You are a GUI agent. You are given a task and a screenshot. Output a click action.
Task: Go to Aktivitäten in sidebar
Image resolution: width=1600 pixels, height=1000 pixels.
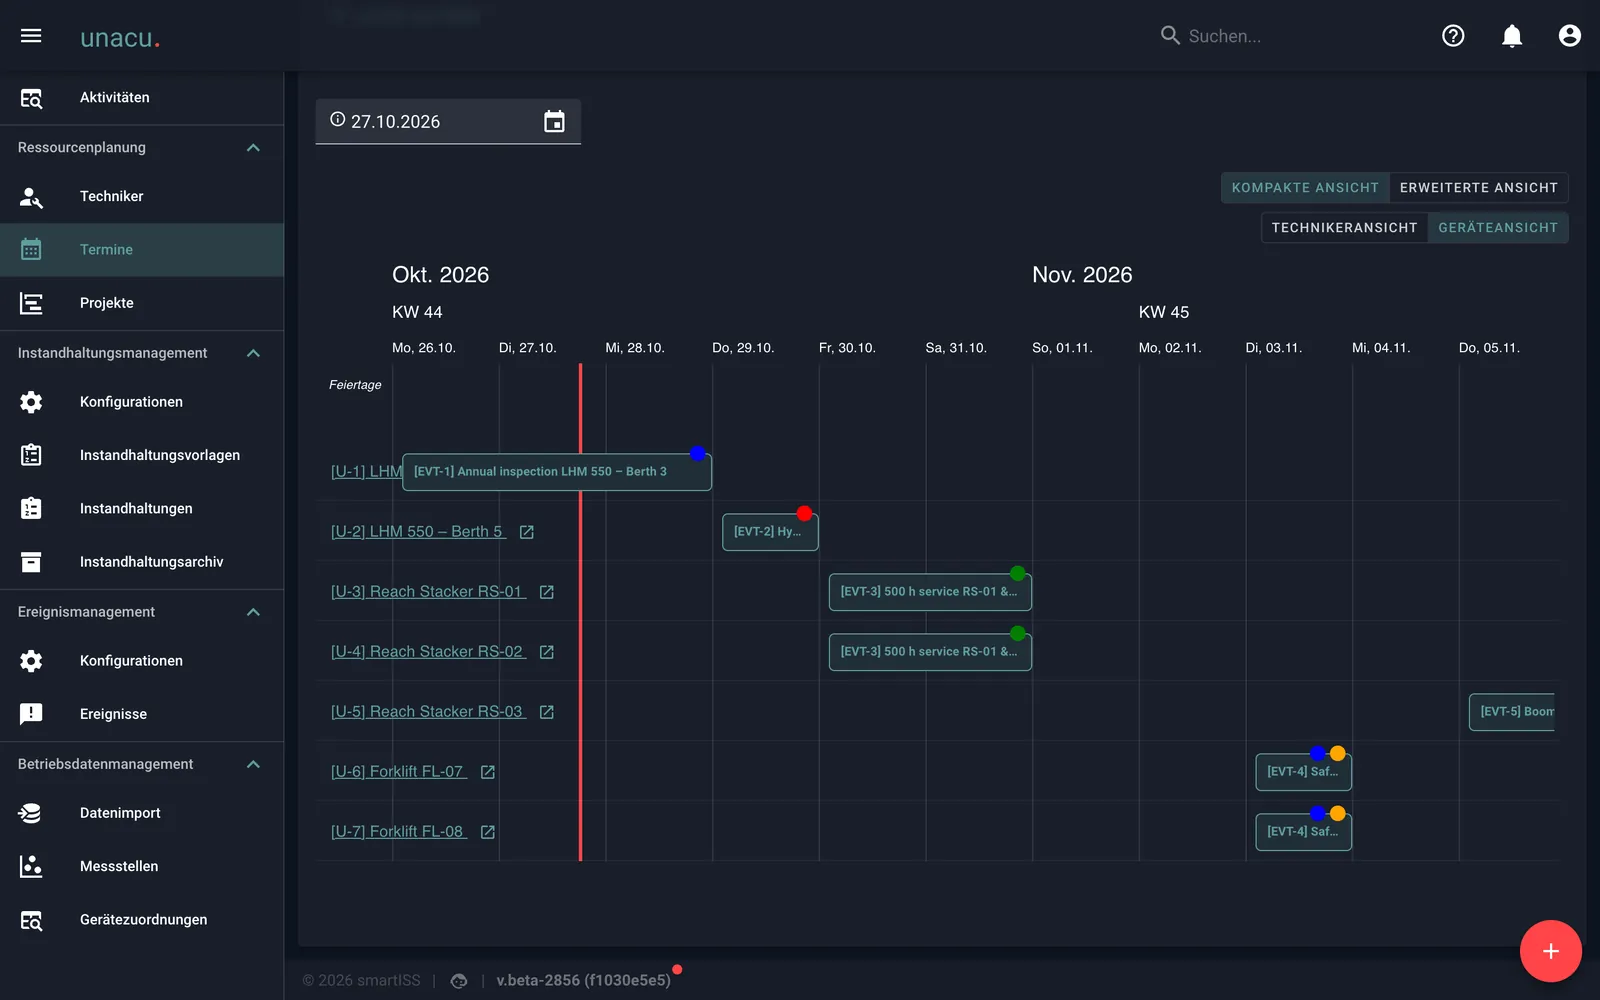[x=142, y=98]
